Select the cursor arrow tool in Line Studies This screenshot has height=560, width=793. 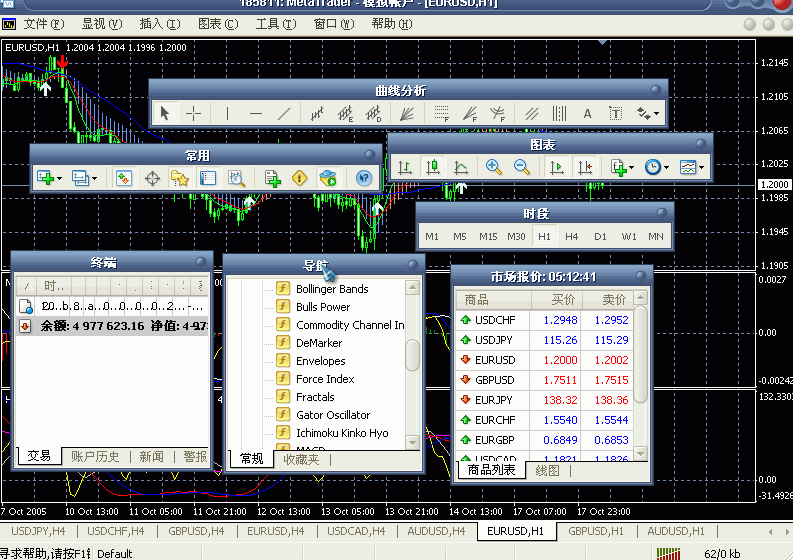165,113
